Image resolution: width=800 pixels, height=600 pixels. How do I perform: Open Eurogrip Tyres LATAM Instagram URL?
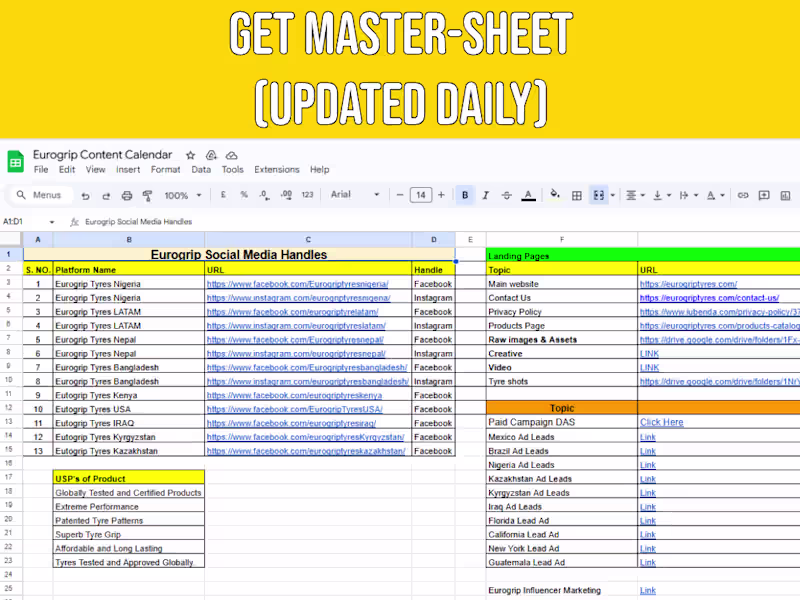point(296,326)
